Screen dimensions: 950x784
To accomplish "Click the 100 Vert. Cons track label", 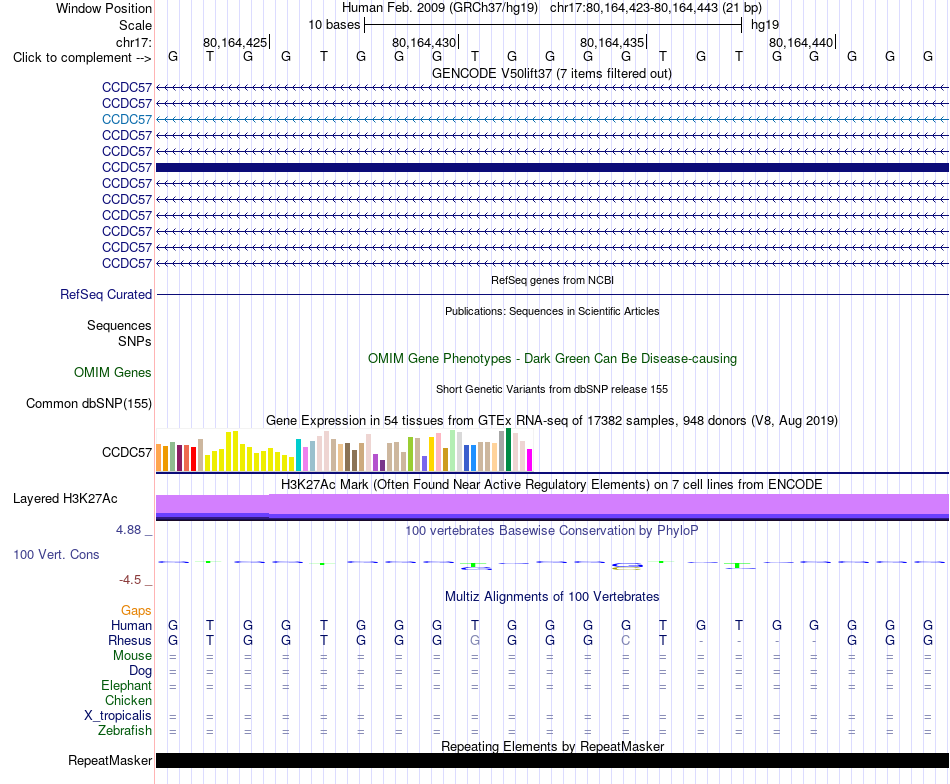I will click(x=56, y=555).
